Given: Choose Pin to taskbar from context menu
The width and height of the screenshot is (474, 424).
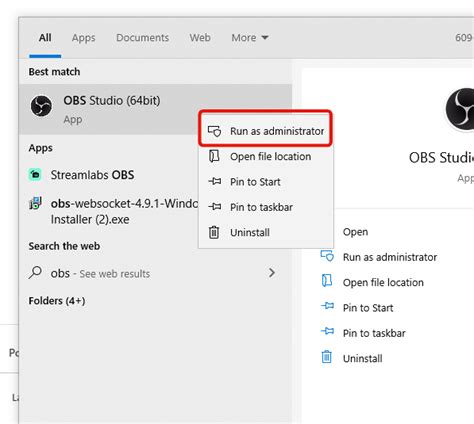Looking at the screenshot, I should pos(266,207).
